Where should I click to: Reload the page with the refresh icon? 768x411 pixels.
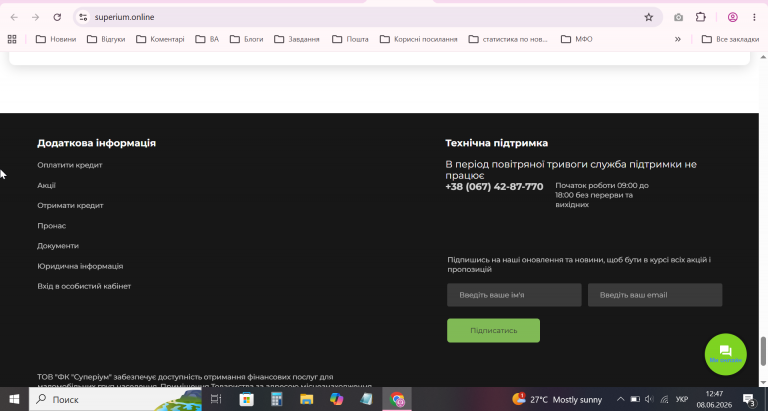[x=57, y=17]
